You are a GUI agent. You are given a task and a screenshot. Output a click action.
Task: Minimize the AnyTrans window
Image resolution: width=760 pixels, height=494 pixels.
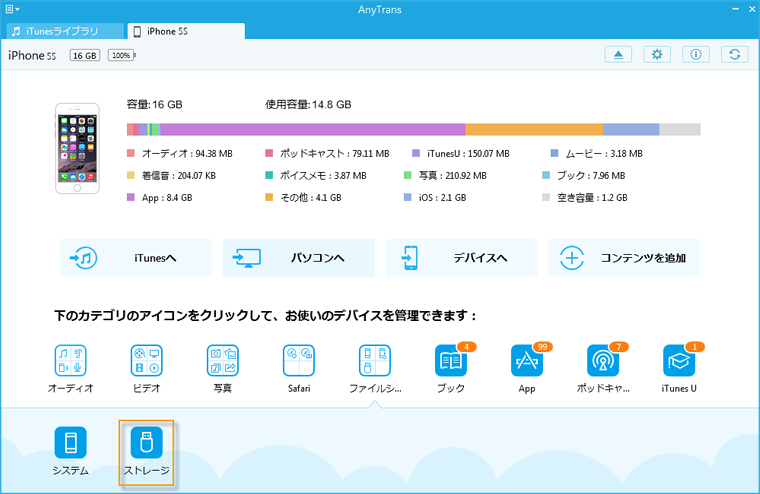[735, 9]
